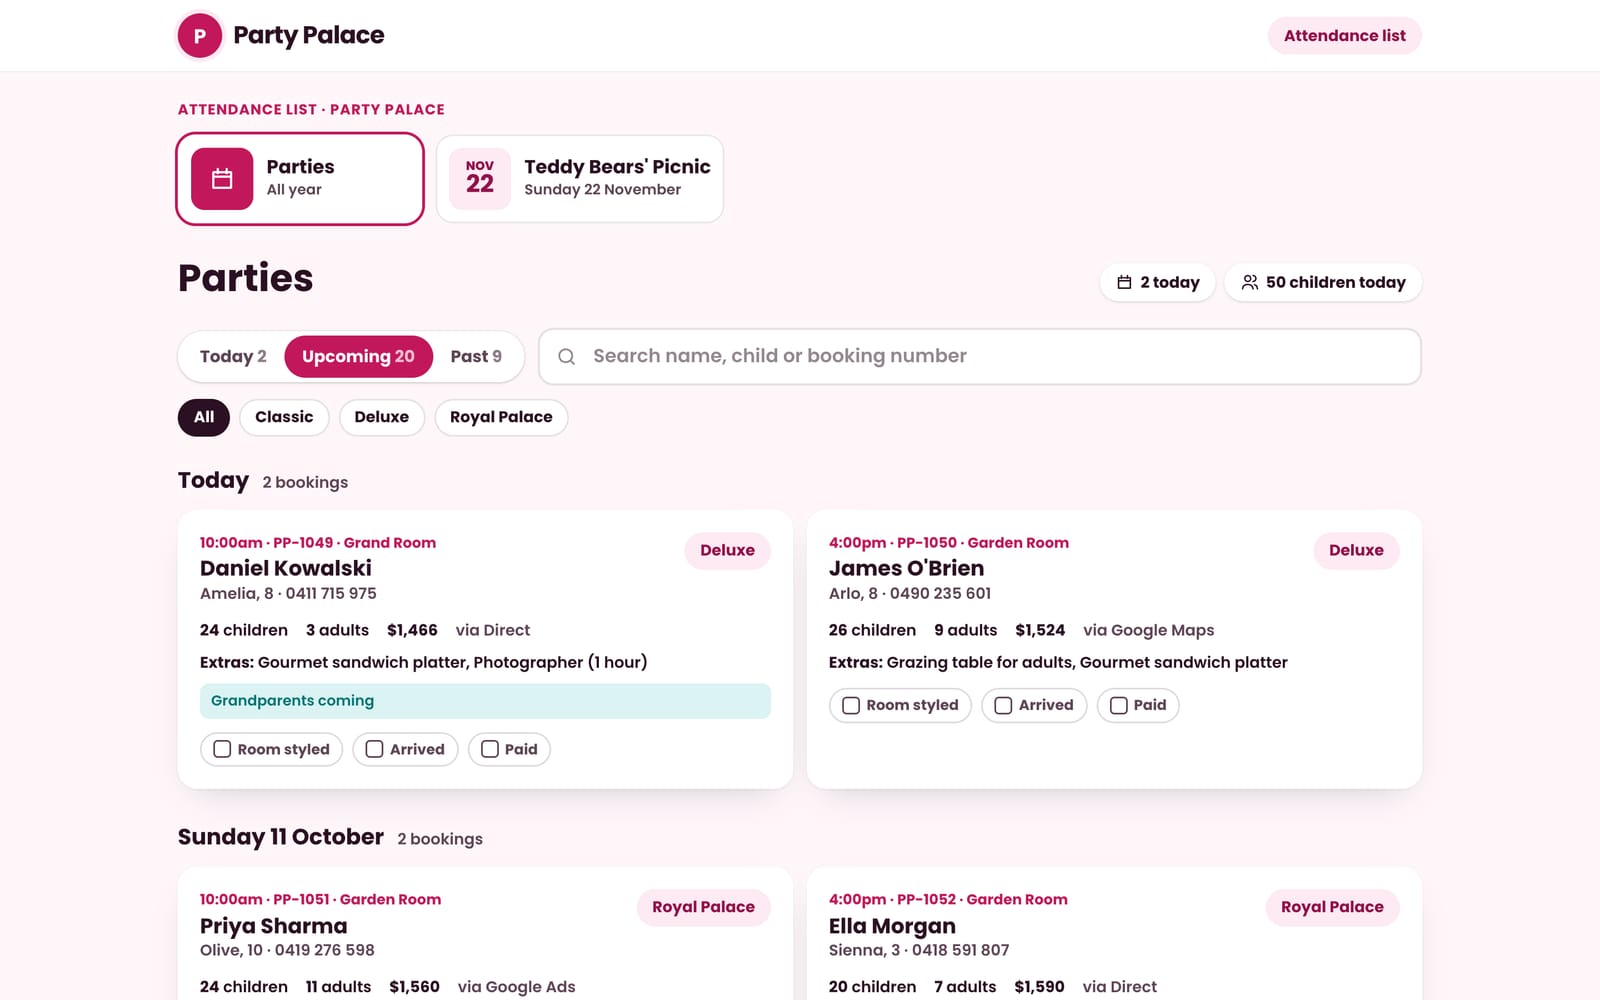Click the $1,466 amount on Kowalski card
The width and height of the screenshot is (1600, 1000).
click(x=412, y=631)
